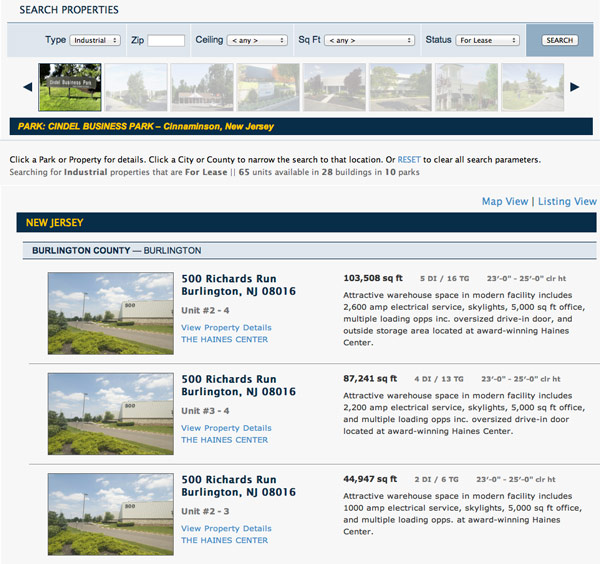View Property Details for Unit #2 - 3

pos(226,529)
